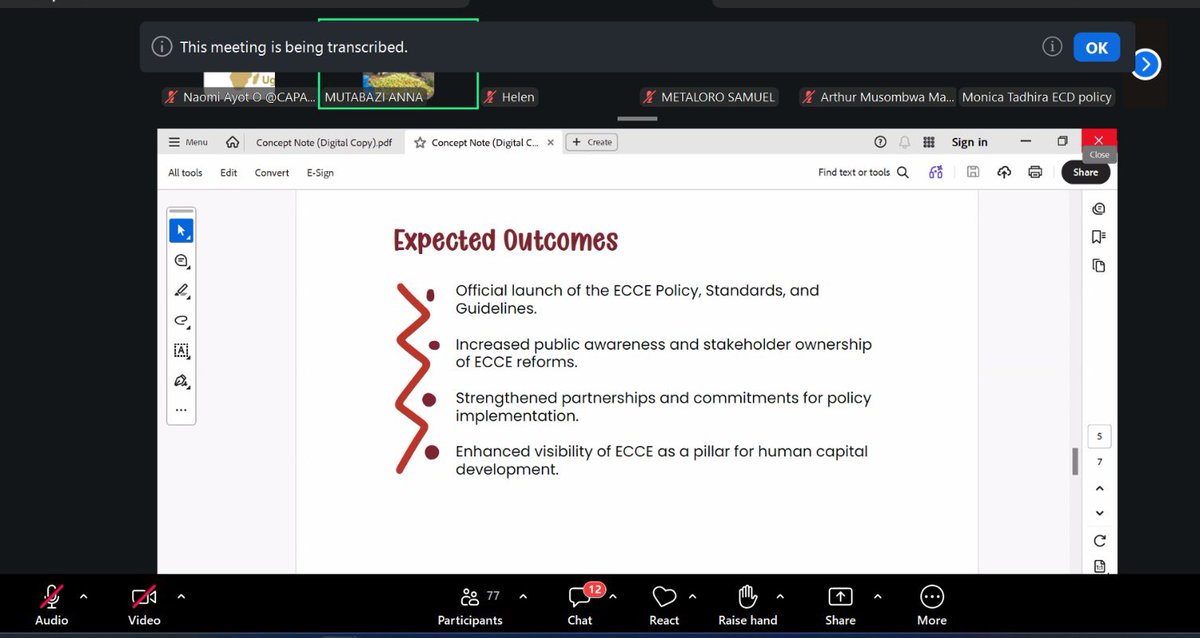Click the transcription info icon beside OK
Screen dimensions: 1200x638
point(1051,47)
